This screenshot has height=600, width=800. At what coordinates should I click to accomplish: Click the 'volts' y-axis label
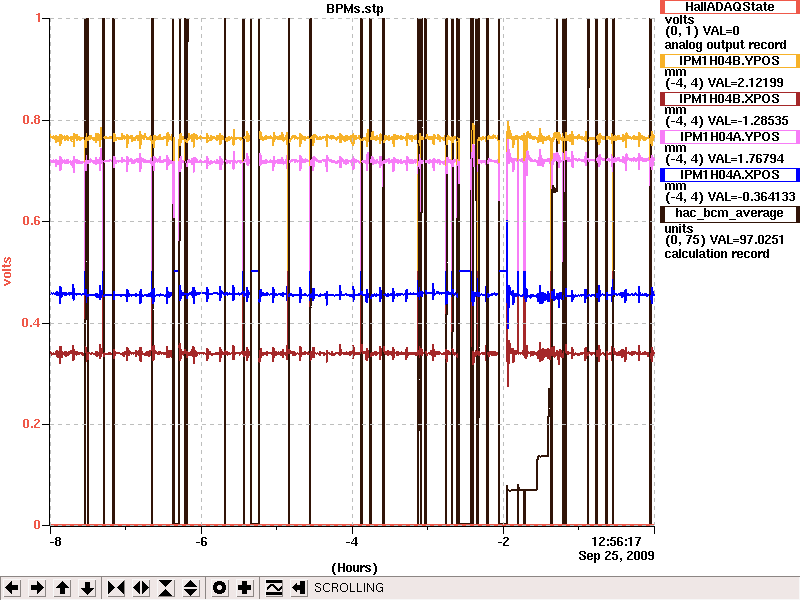pyautogui.click(x=7, y=271)
